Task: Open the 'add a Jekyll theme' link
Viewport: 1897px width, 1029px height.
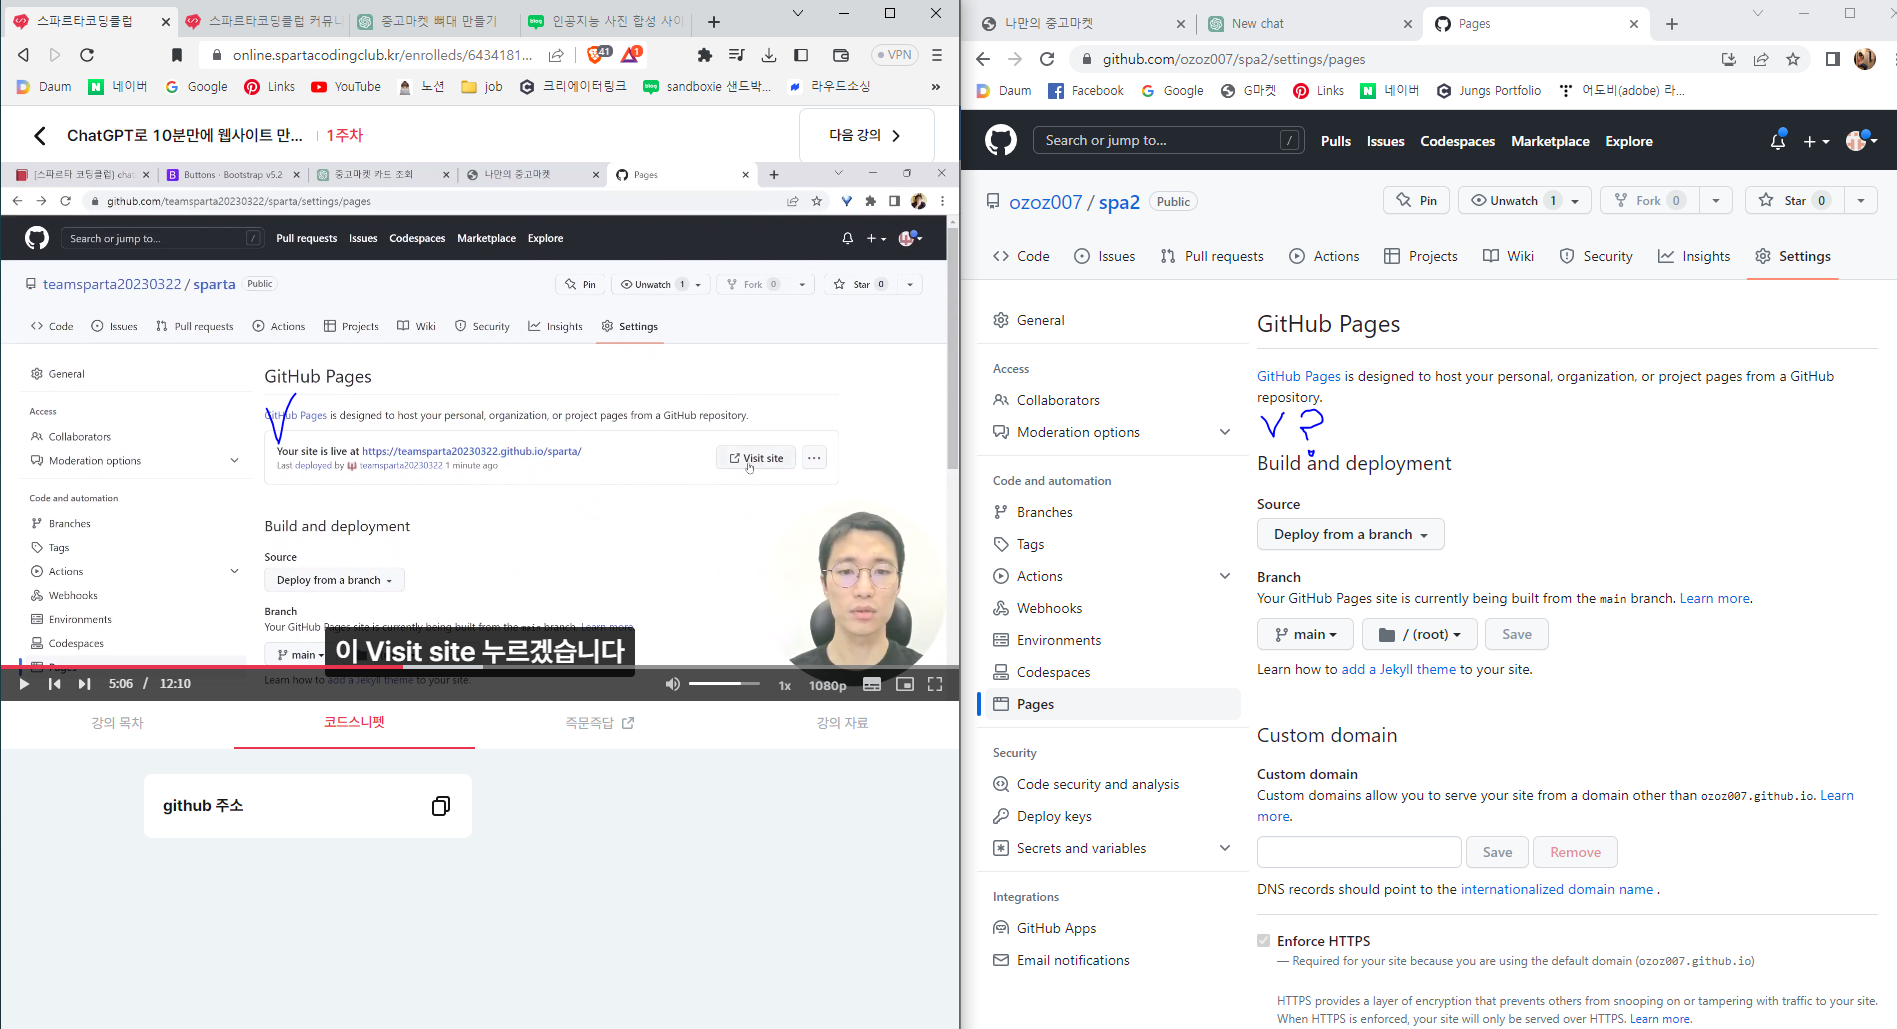Action: tap(1398, 669)
